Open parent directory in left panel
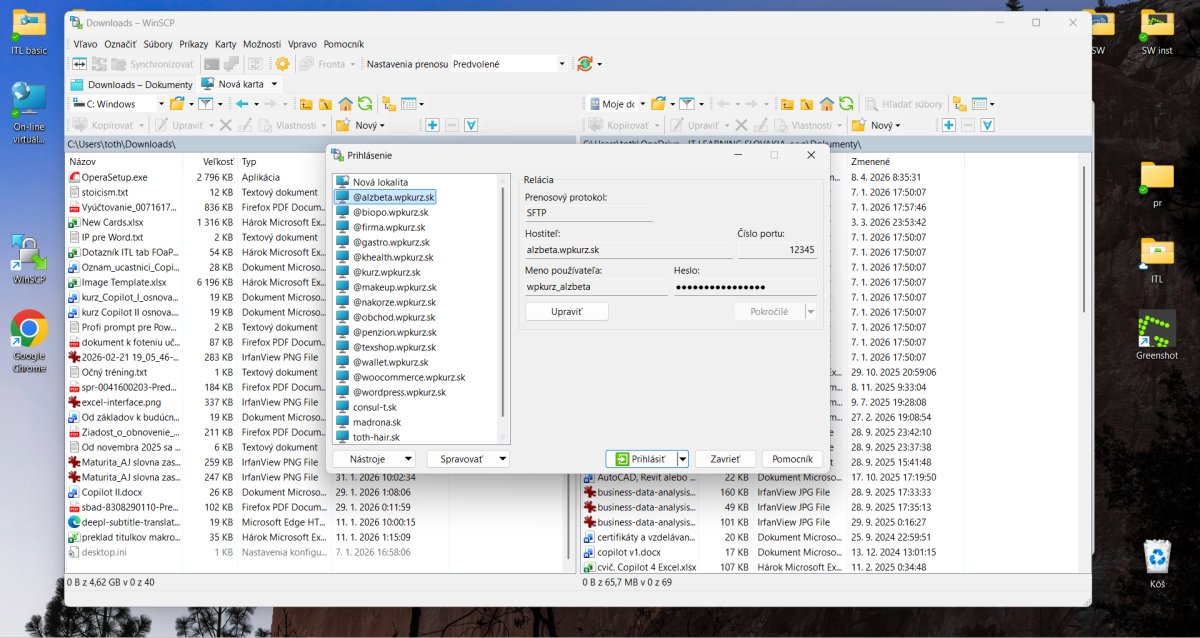The height and width of the screenshot is (638, 1200). coord(305,104)
